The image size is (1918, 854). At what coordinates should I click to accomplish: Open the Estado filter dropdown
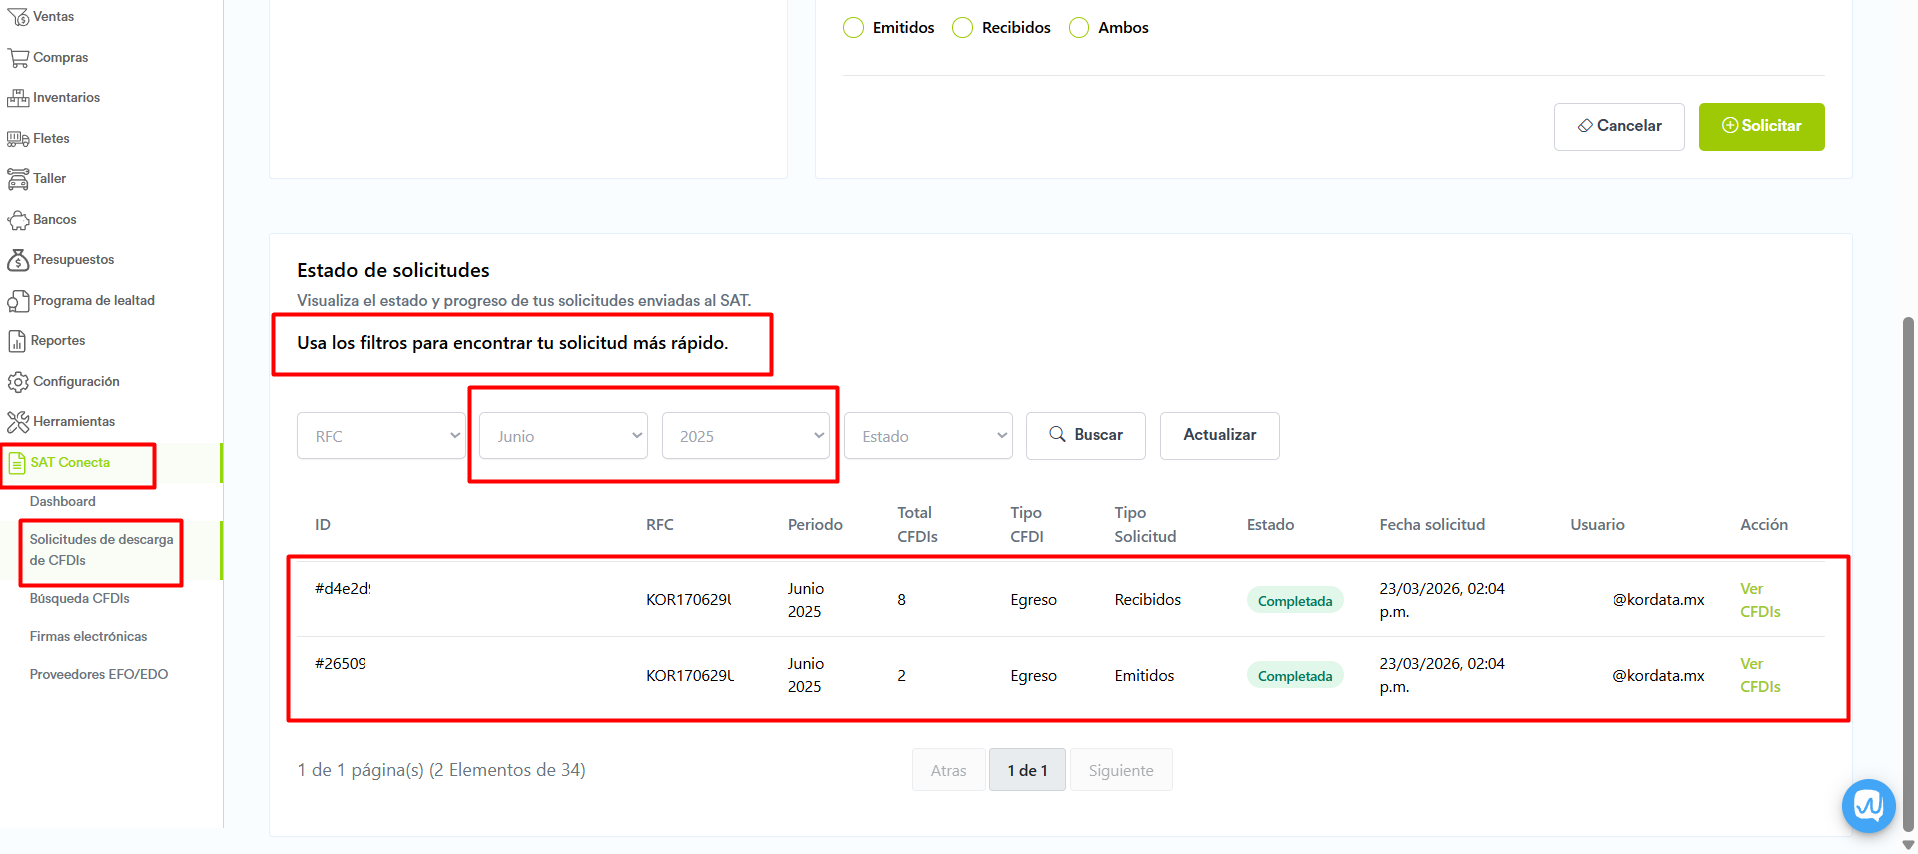click(928, 436)
